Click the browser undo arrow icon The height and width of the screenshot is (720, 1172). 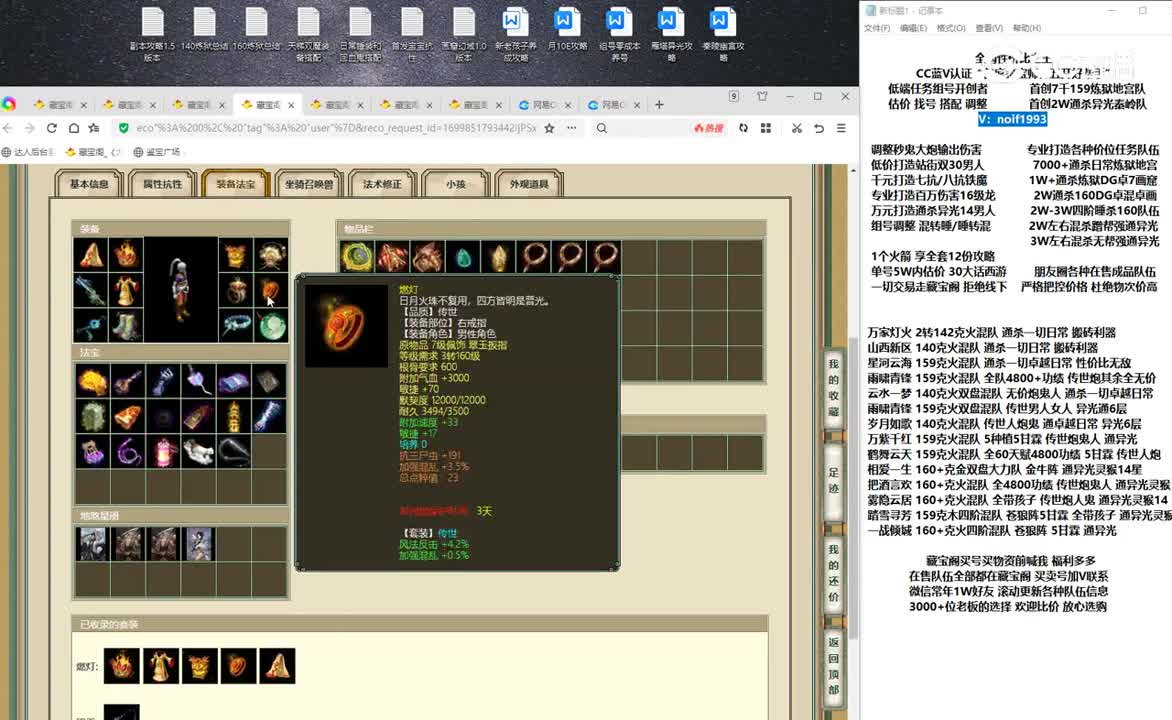point(819,128)
